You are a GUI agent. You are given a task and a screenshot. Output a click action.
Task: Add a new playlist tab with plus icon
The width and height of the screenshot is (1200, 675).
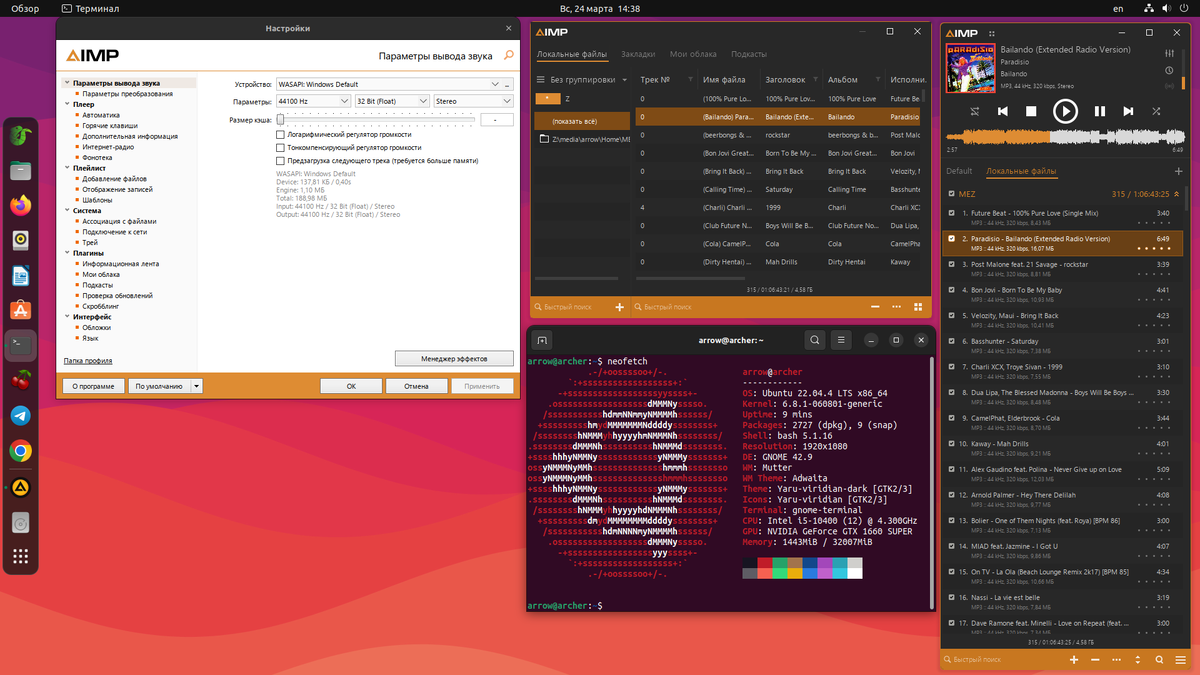(1178, 171)
